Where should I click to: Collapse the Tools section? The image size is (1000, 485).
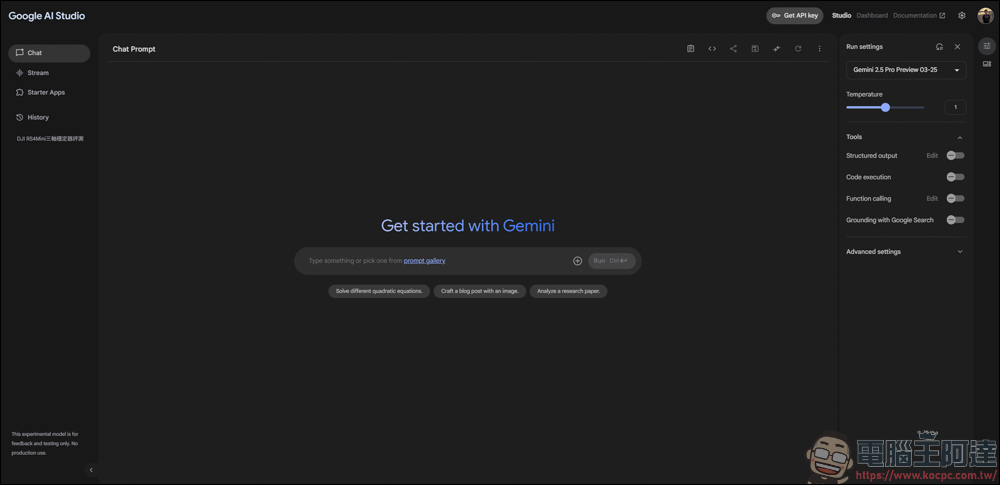tap(960, 137)
